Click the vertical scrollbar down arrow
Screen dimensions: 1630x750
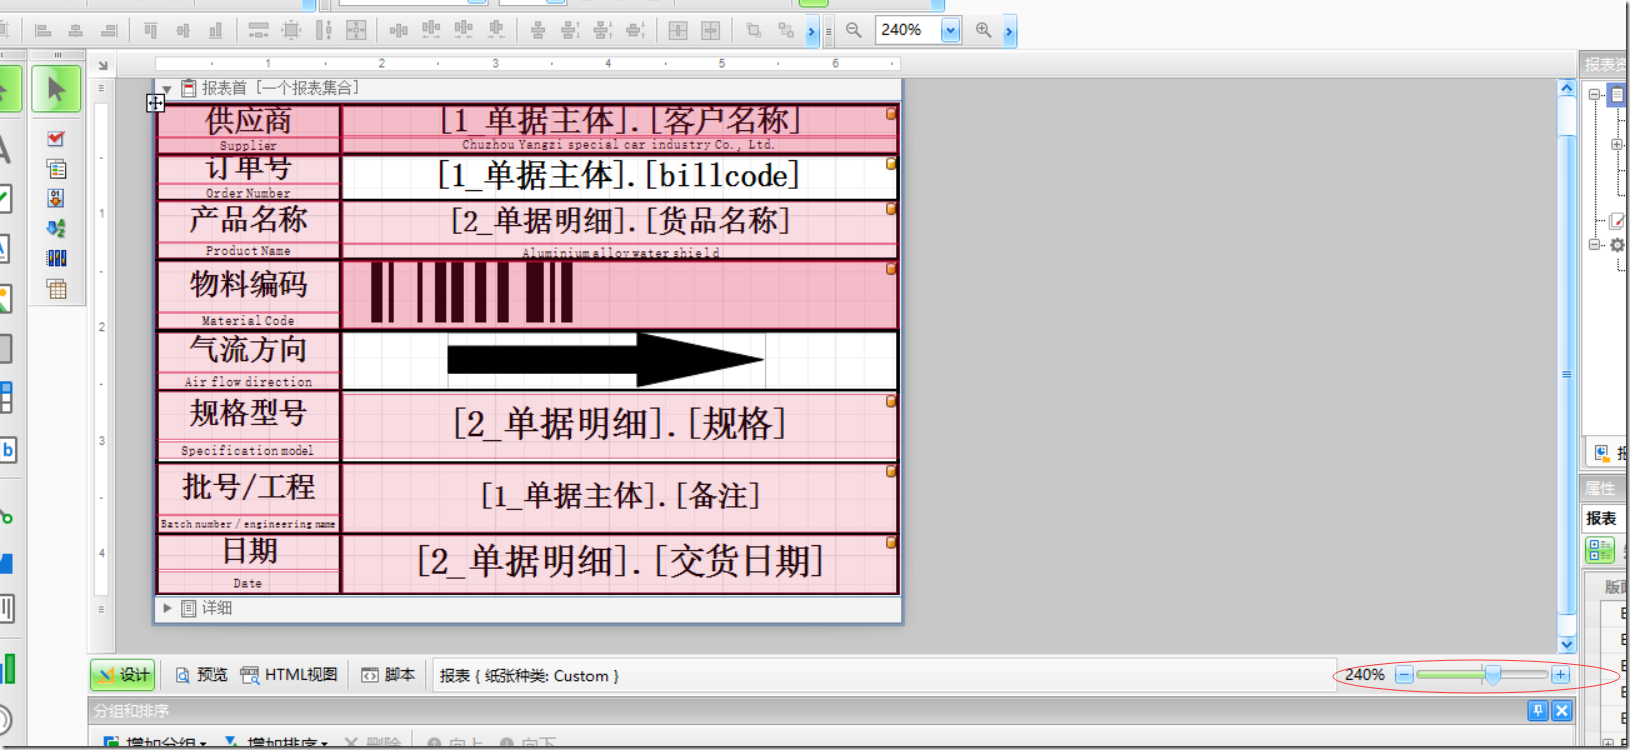1567,645
